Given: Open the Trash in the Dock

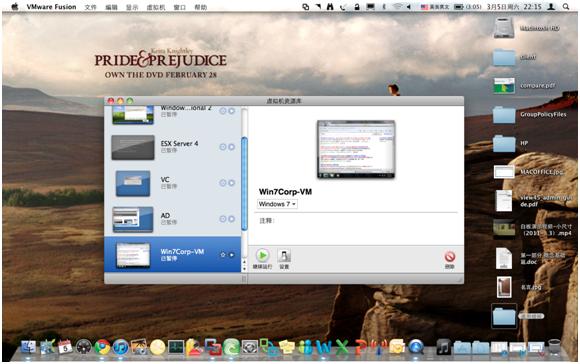Looking at the screenshot, I should click(x=554, y=347).
